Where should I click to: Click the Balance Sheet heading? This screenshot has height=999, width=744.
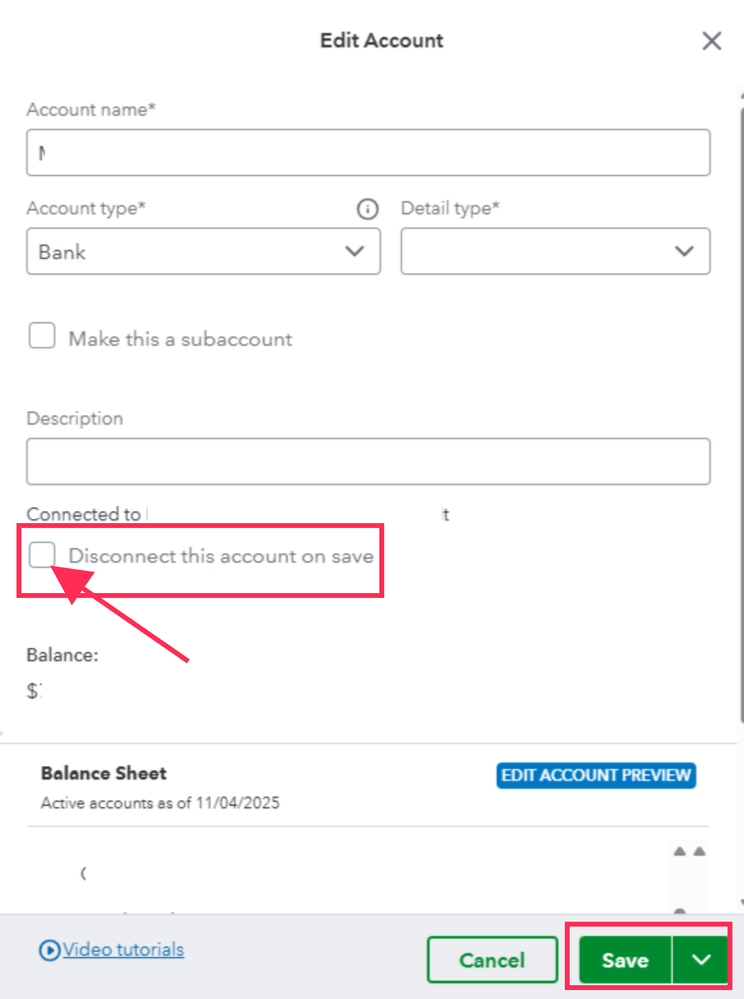click(103, 773)
